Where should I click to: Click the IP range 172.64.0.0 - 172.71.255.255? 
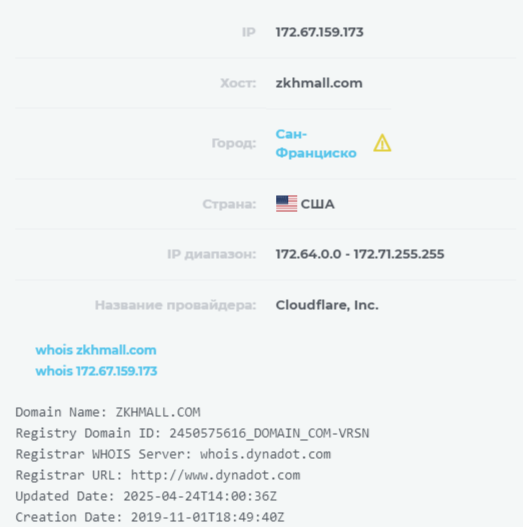tap(360, 254)
